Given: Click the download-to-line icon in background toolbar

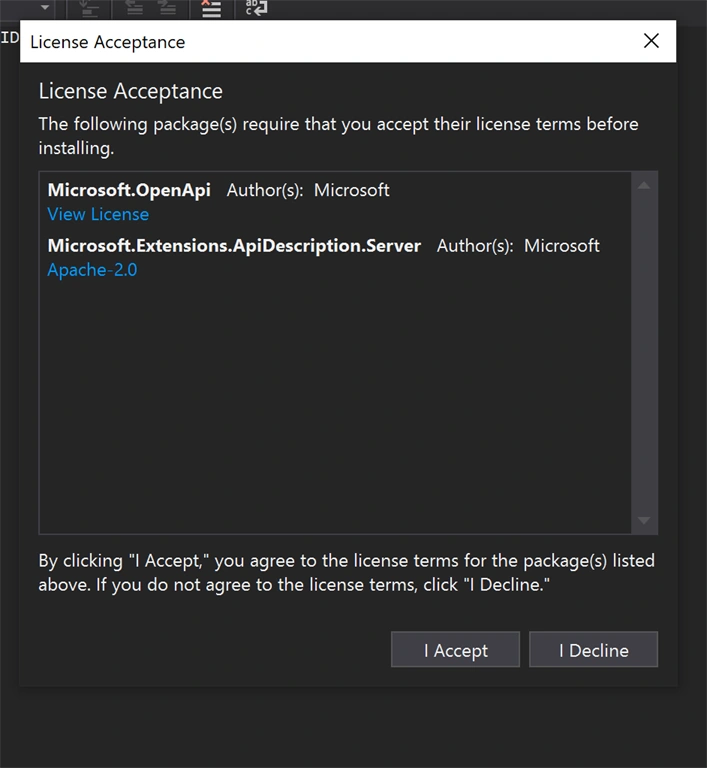Looking at the screenshot, I should 89,8.
